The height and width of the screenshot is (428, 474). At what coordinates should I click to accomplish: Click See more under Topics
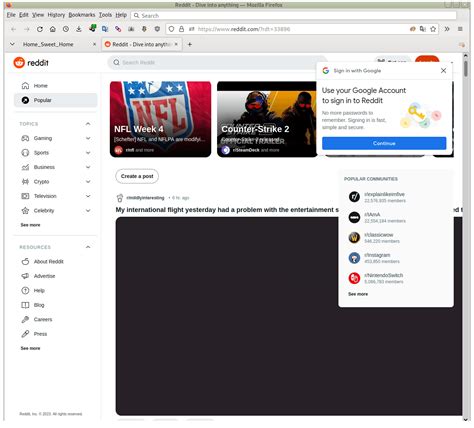(30, 225)
